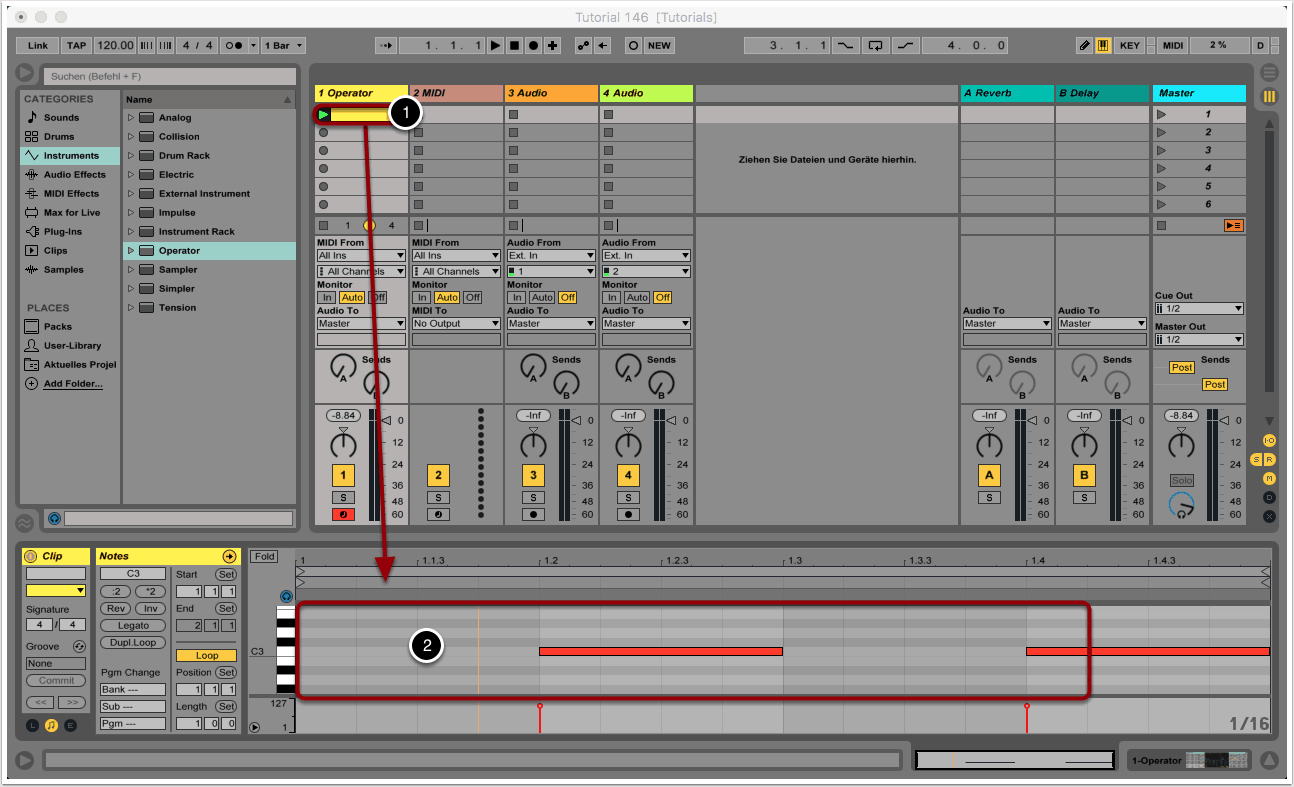Screen dimensions: 1294x787
Task: Select the Sampler instrument in list
Action: [x=178, y=270]
